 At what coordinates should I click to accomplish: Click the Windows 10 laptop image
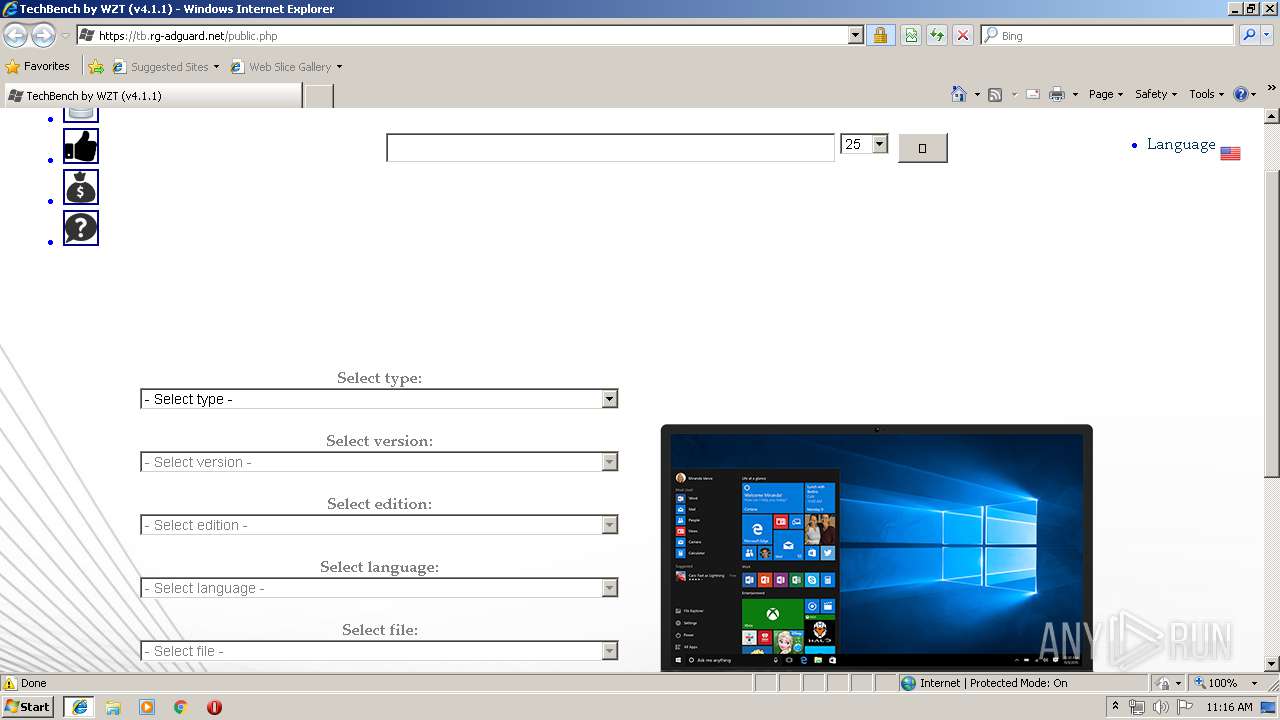876,548
